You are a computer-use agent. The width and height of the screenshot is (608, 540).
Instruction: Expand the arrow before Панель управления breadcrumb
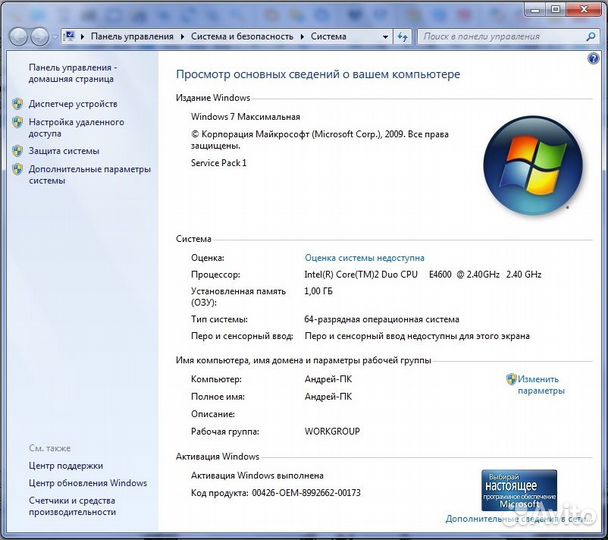pyautogui.click(x=82, y=37)
